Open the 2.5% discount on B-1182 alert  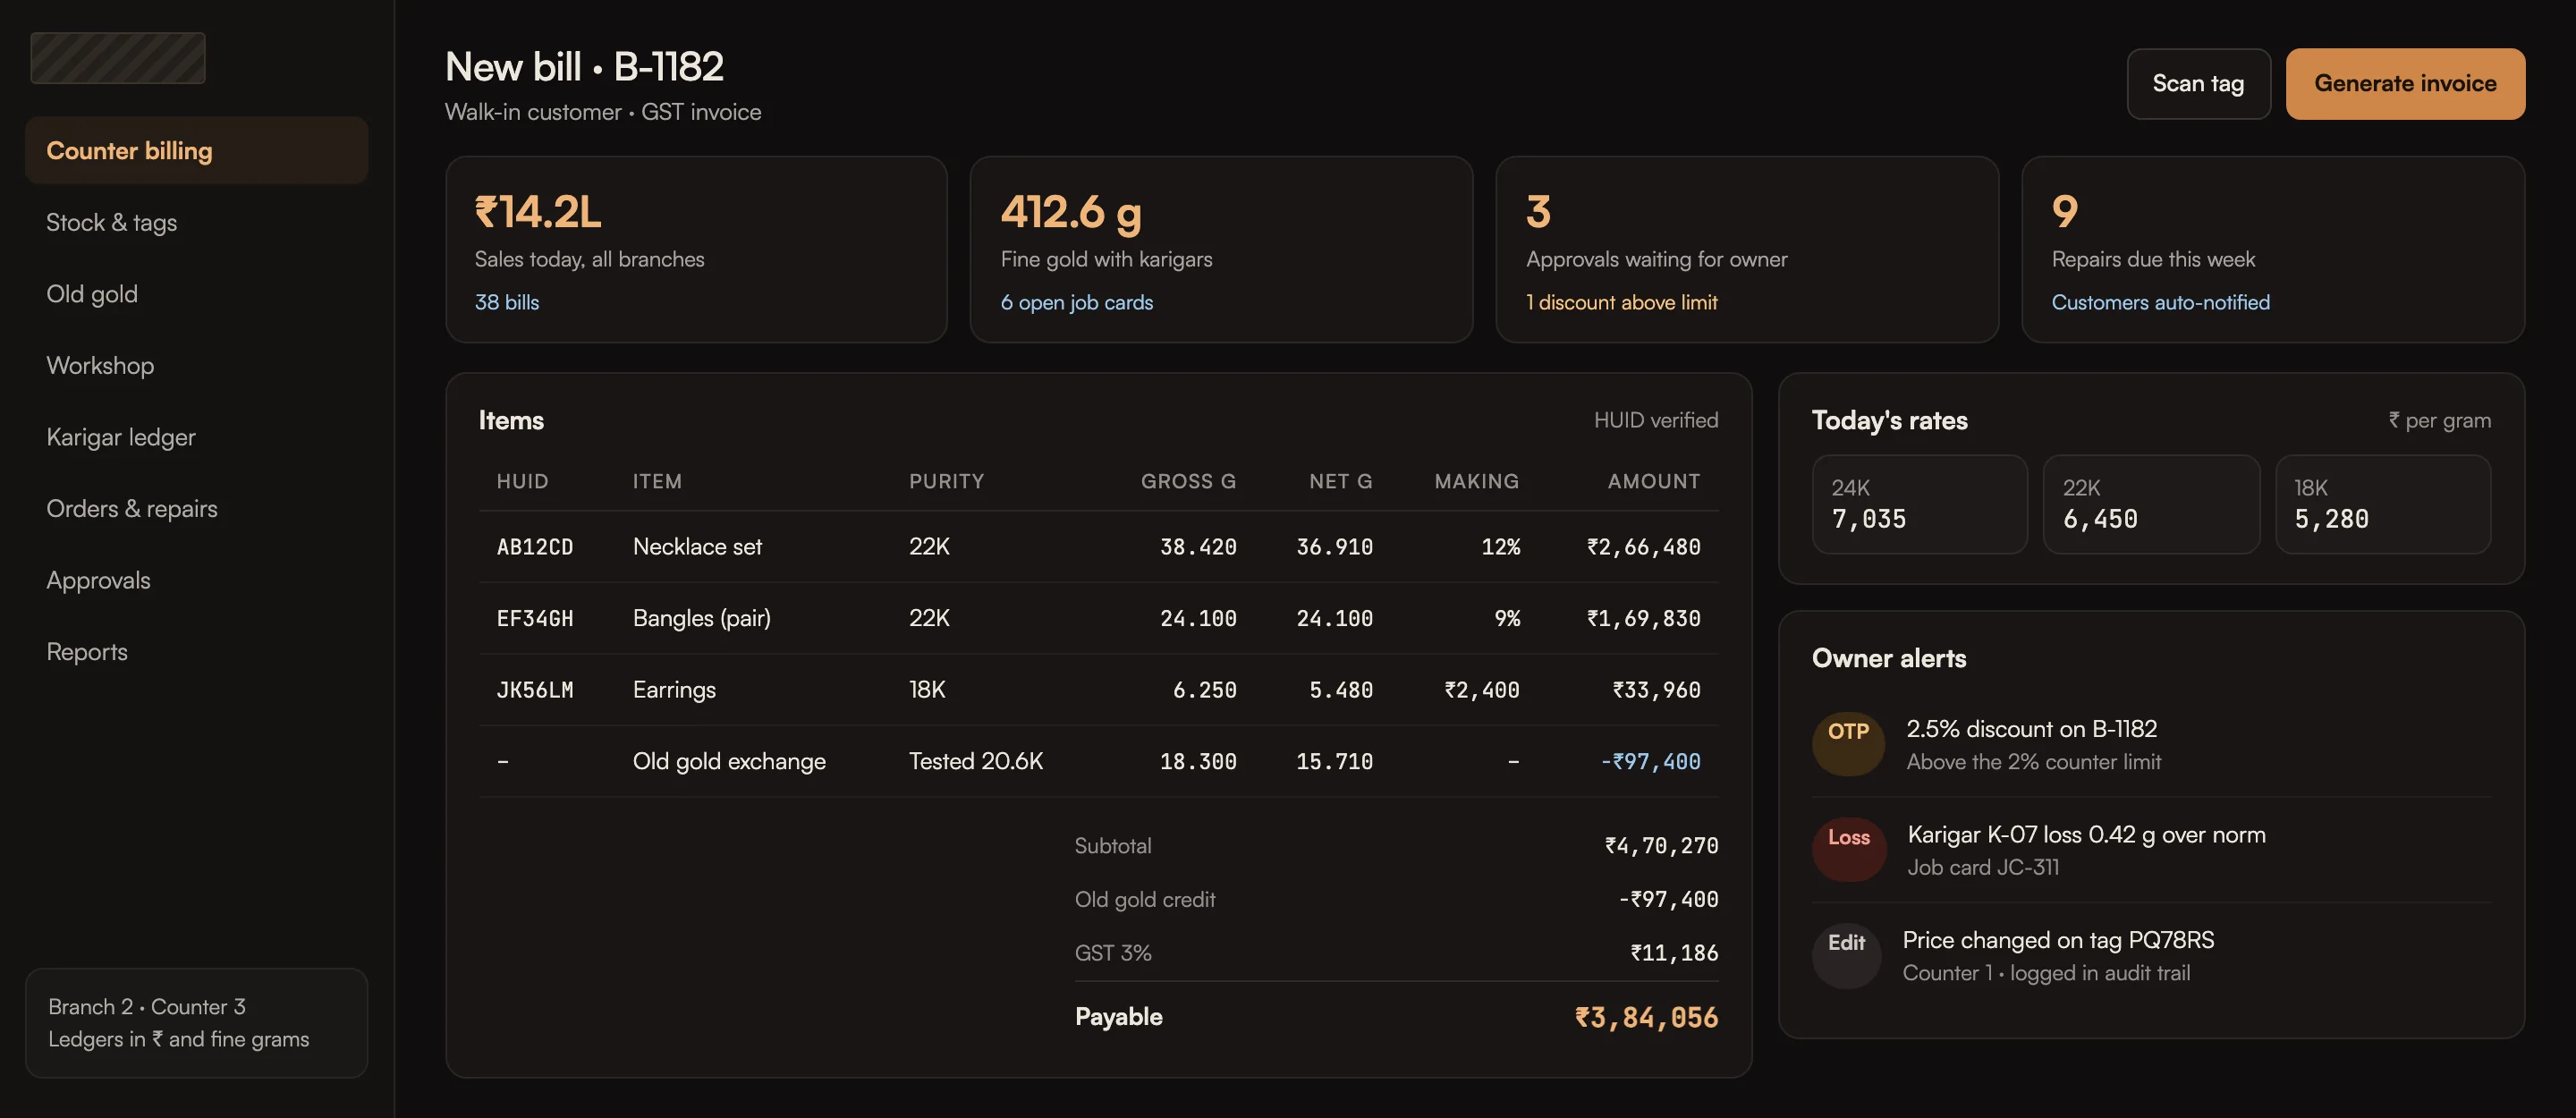pos(2151,744)
